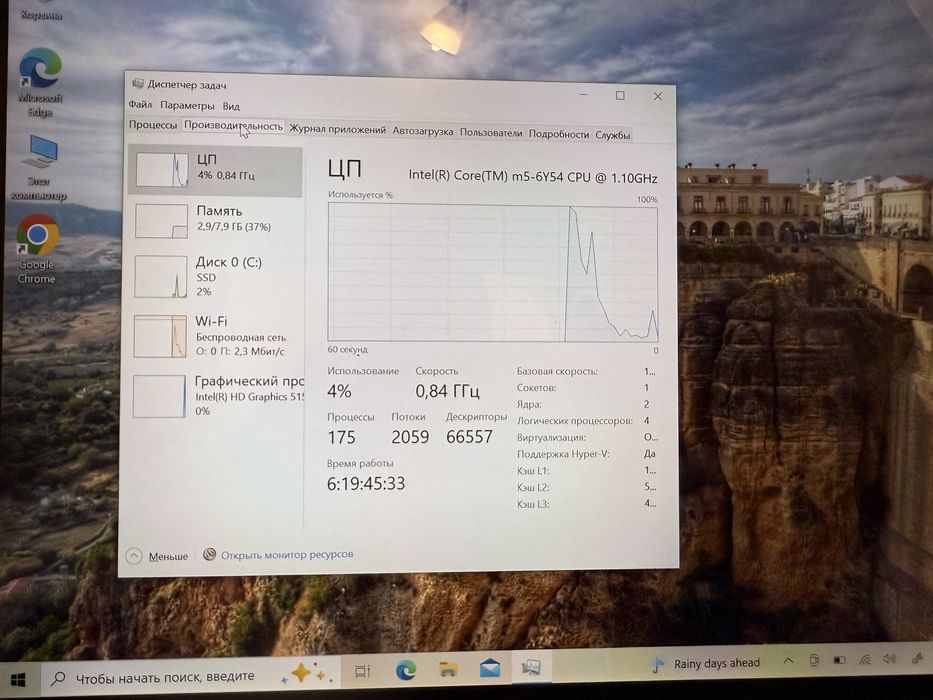This screenshot has width=933, height=700.
Task: Click the Task Manager taskbar icon
Action: tap(530, 667)
